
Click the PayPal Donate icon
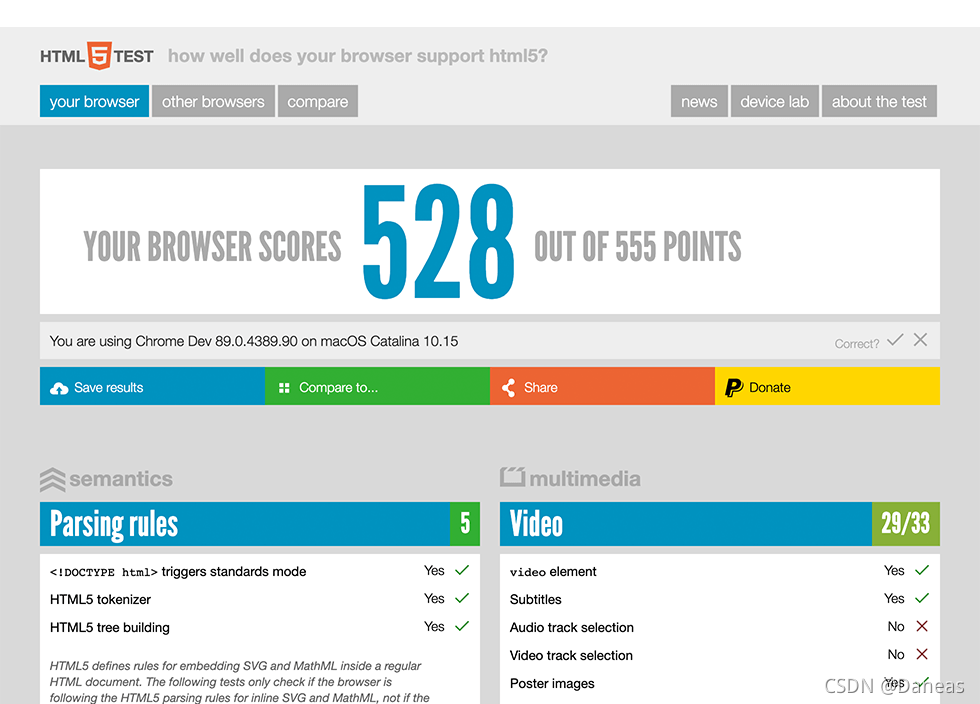click(734, 388)
